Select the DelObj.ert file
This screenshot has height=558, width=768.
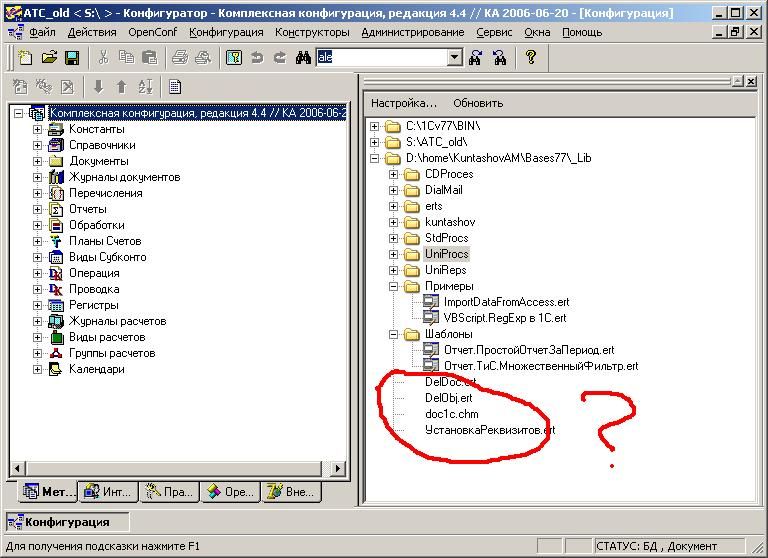tap(448, 398)
